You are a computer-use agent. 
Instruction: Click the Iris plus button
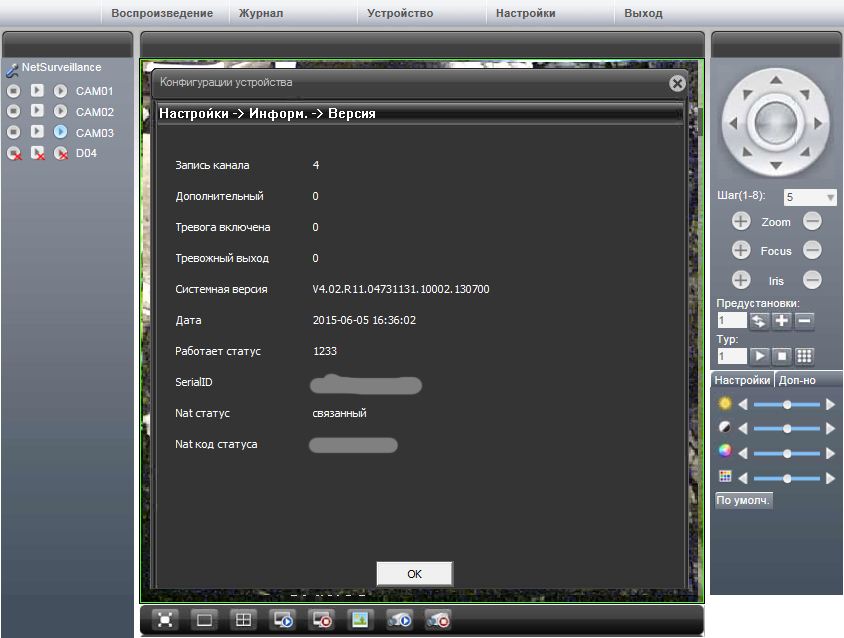click(741, 279)
